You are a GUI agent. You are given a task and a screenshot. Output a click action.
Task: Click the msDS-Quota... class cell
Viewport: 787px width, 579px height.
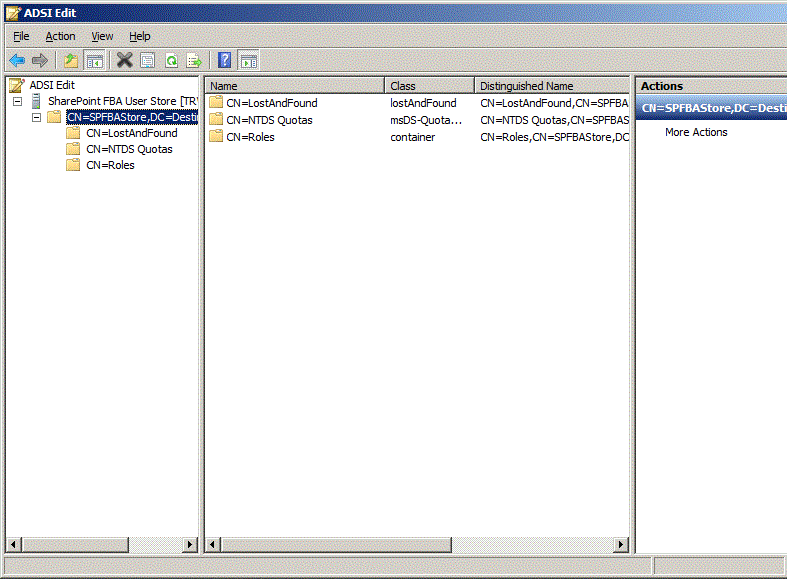426,120
